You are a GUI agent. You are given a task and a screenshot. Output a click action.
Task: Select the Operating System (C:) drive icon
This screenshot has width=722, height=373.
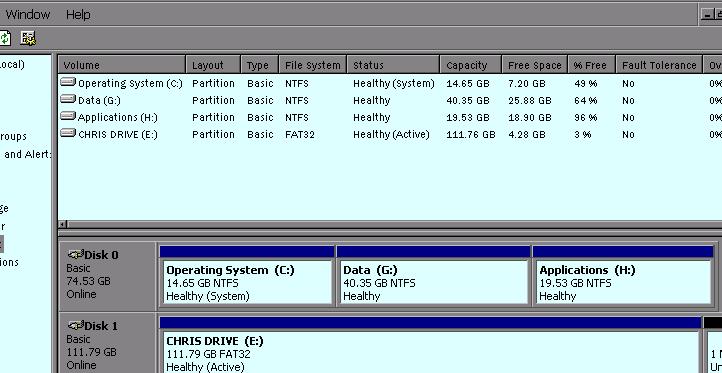tap(68, 82)
